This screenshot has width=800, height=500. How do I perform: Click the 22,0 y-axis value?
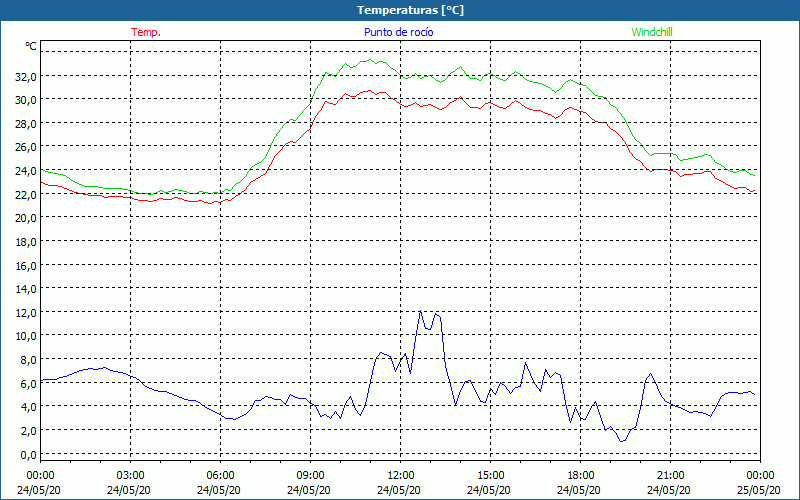point(26,195)
